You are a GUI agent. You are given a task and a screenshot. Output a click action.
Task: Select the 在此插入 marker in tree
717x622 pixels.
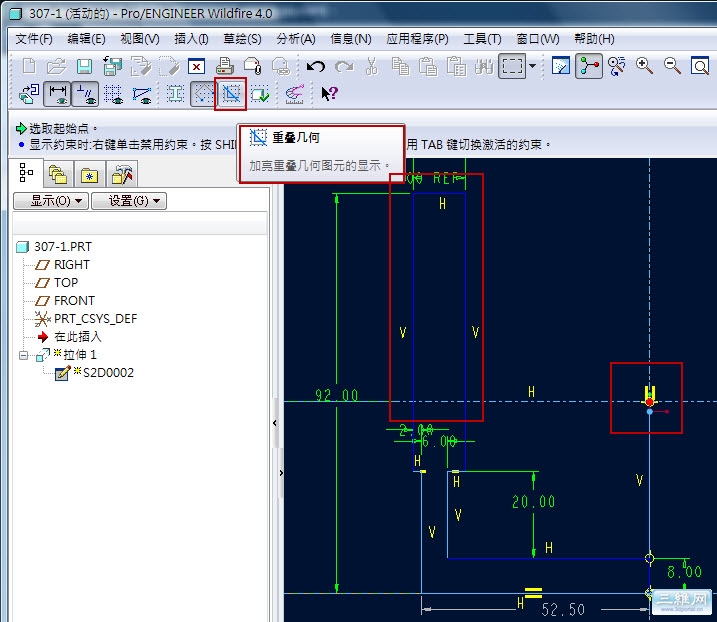tap(69, 337)
